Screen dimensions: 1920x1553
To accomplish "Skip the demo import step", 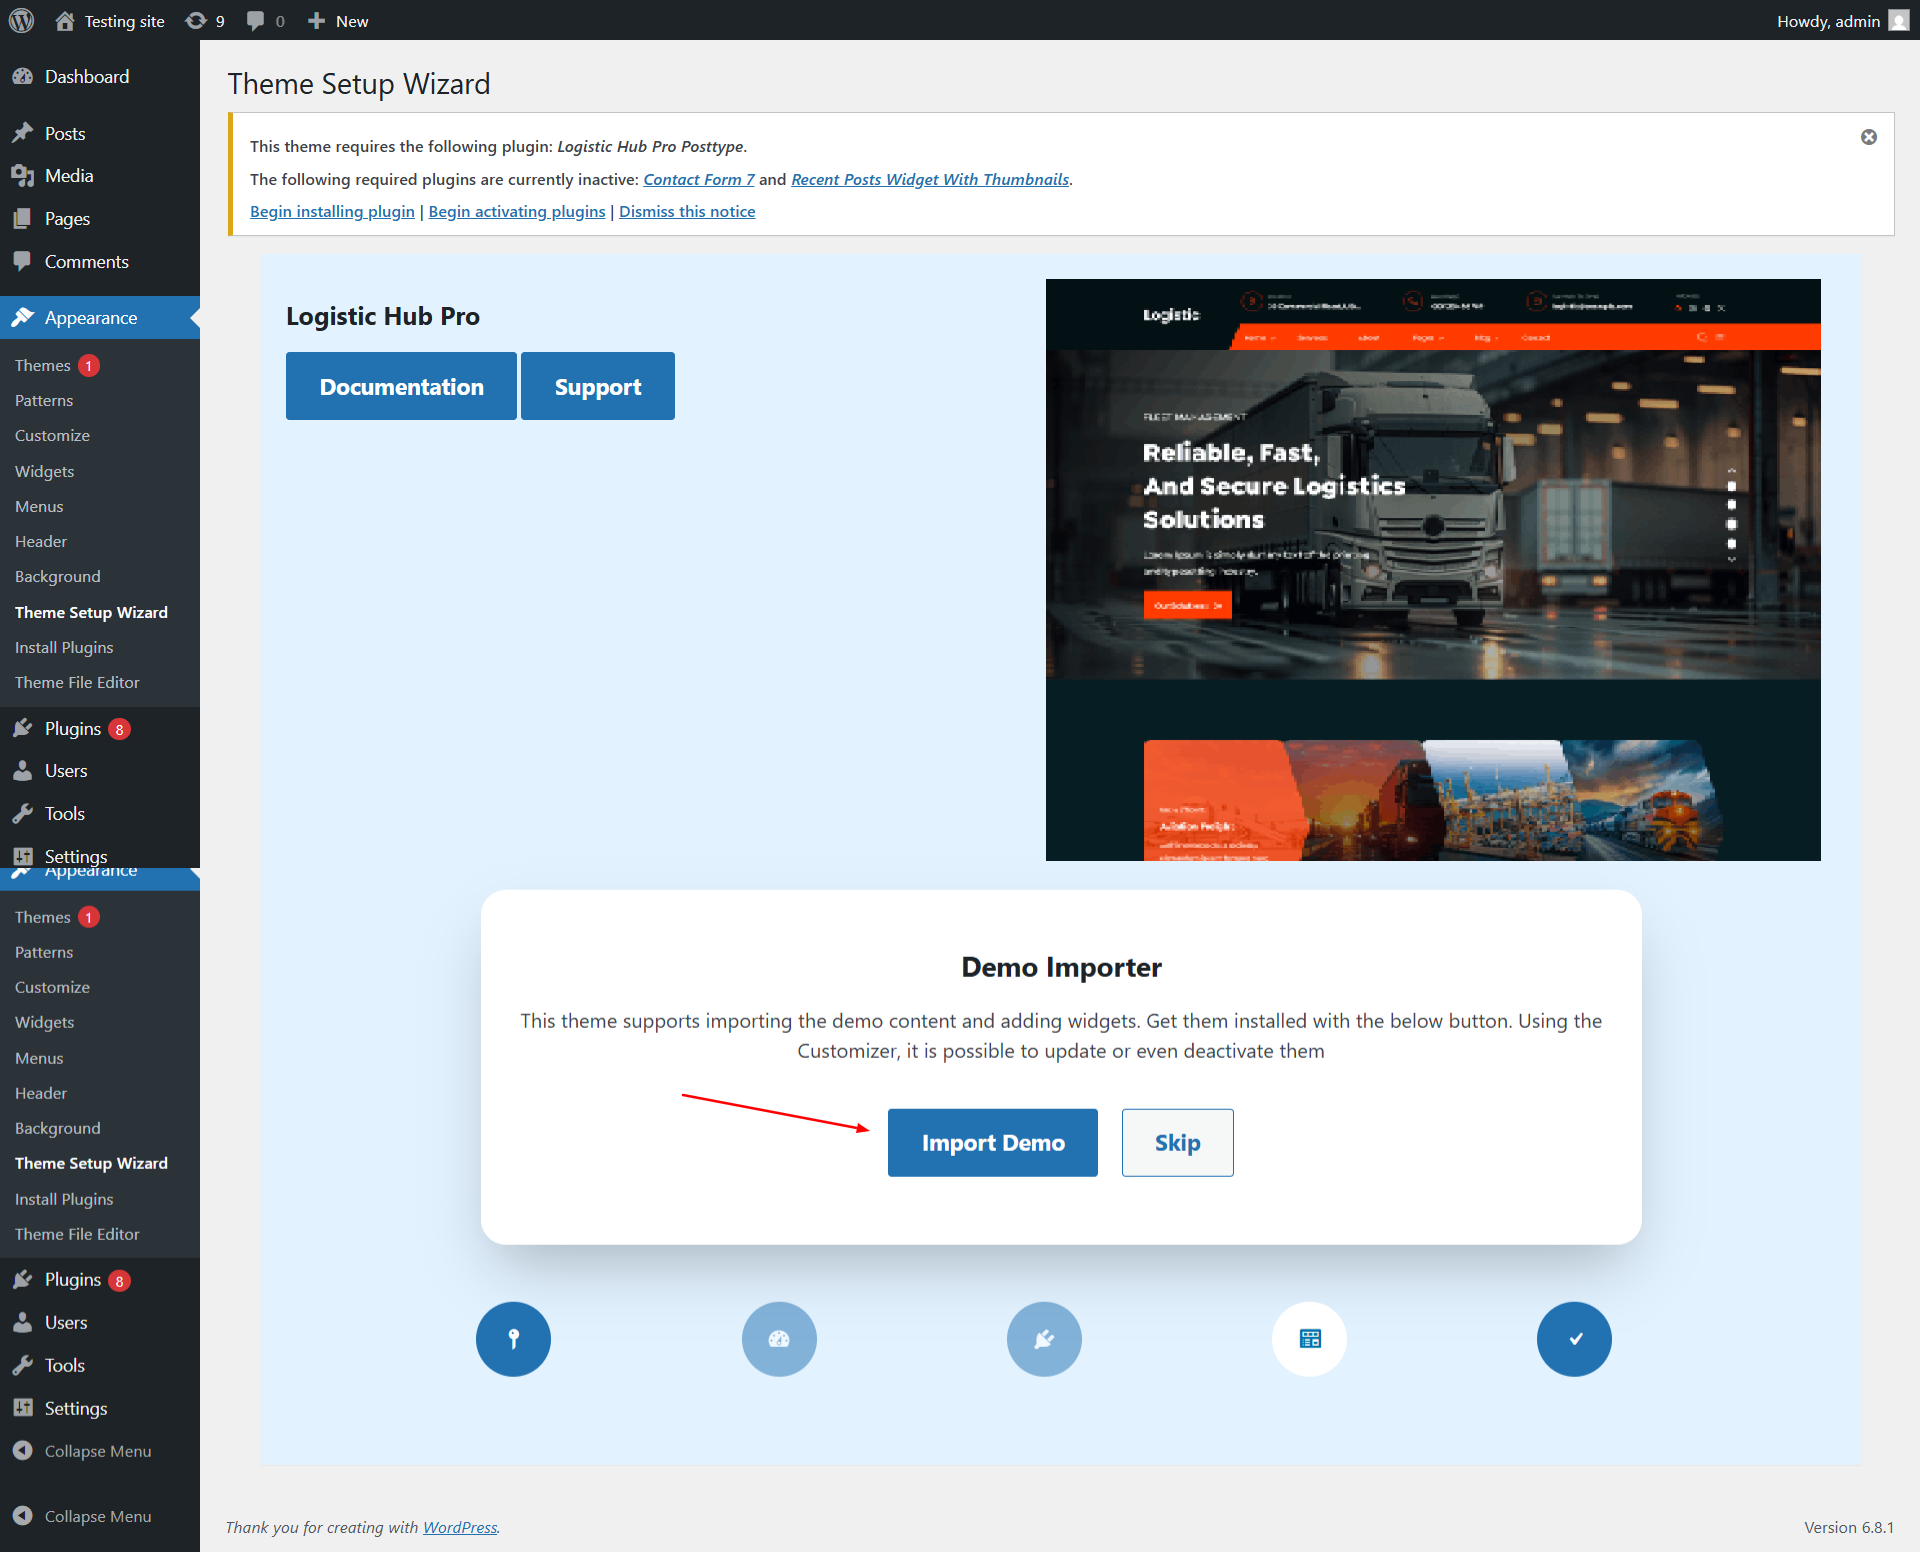I will click(x=1178, y=1143).
